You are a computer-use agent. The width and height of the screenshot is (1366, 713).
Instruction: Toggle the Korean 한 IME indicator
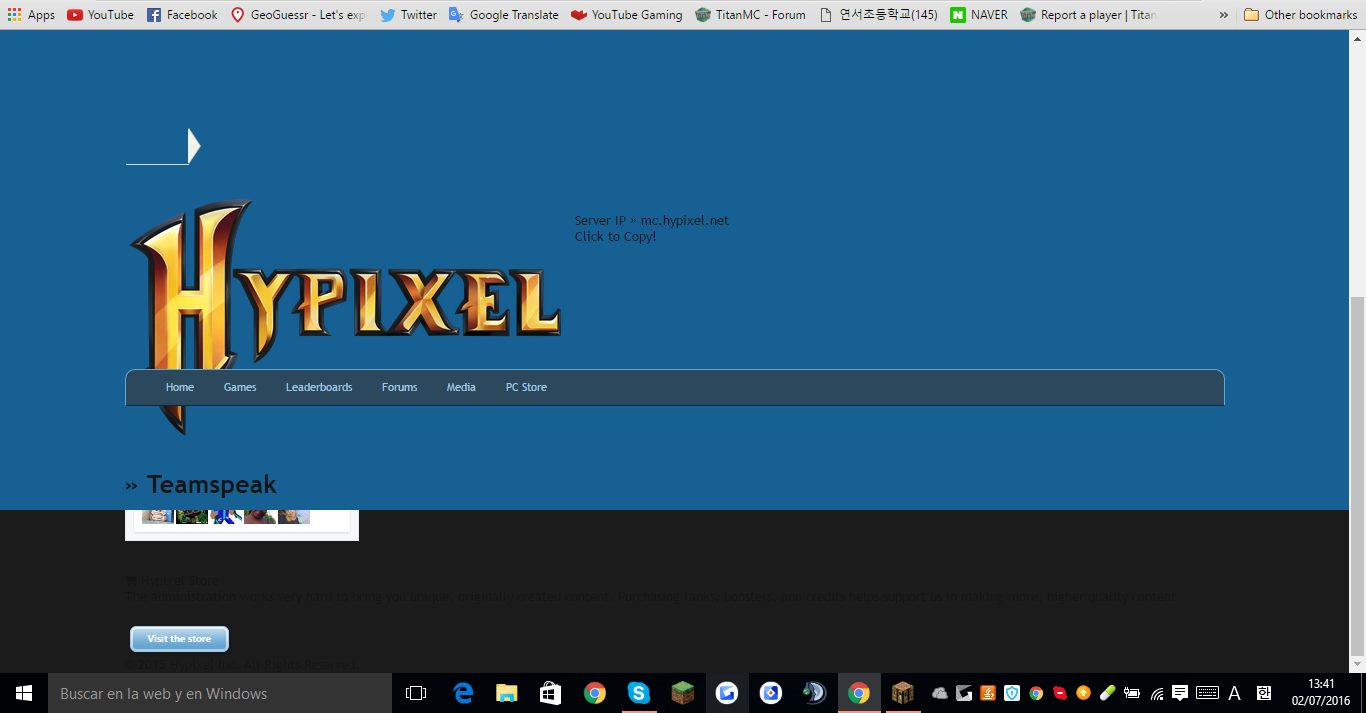[1263, 693]
